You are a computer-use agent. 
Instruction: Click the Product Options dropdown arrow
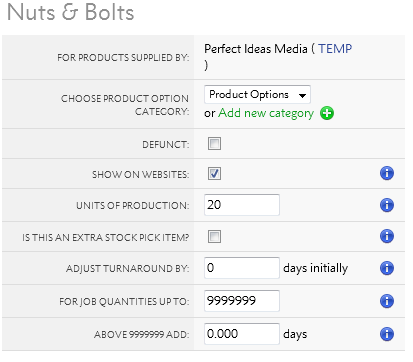(x=302, y=96)
